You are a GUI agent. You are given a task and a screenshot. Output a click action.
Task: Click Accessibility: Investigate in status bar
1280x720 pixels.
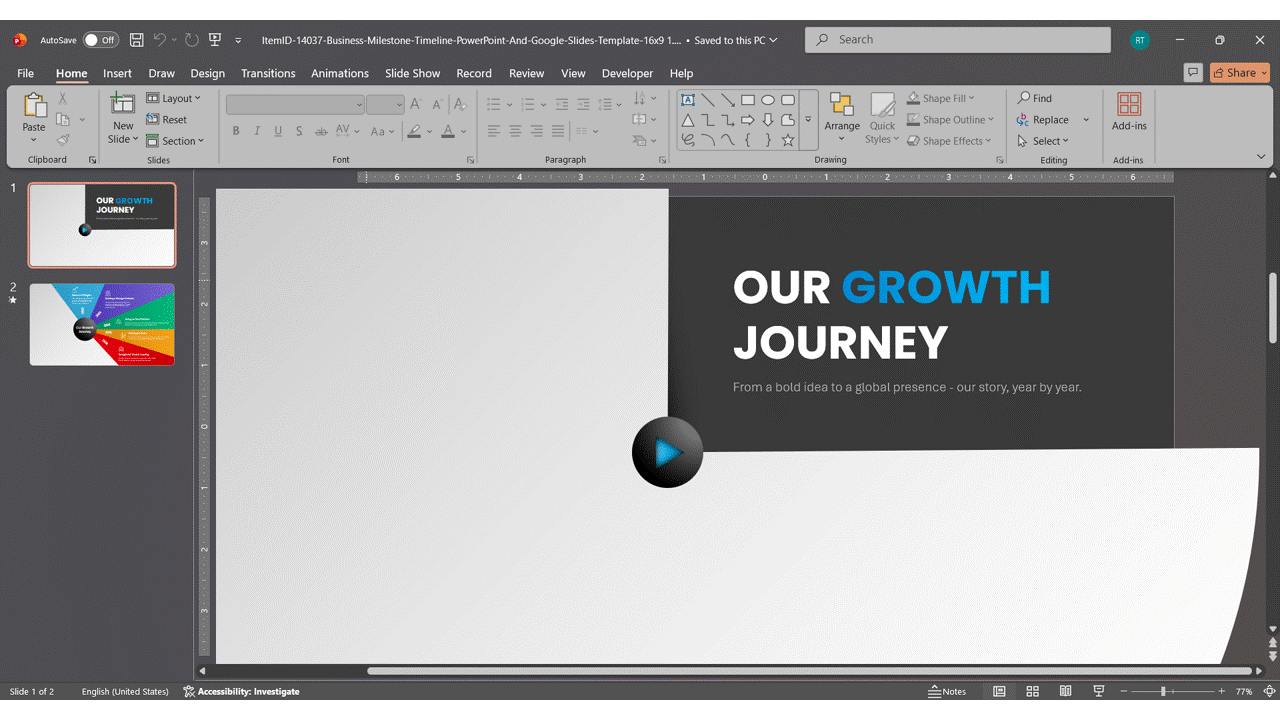(x=241, y=691)
